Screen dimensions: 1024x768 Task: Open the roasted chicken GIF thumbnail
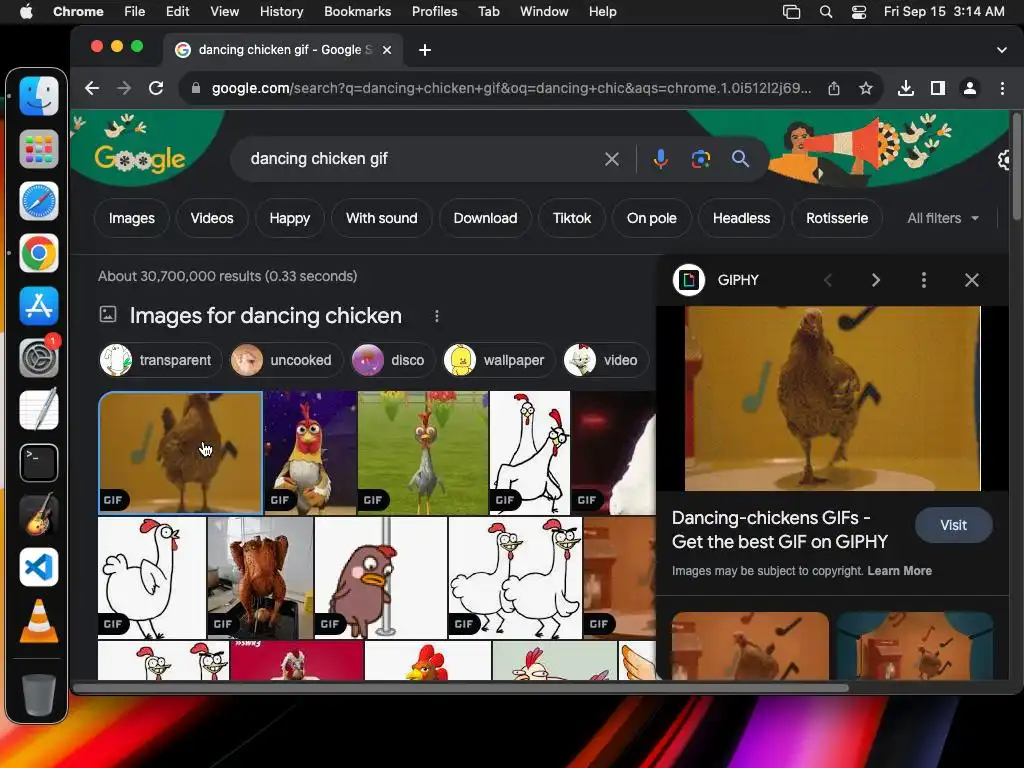point(260,577)
